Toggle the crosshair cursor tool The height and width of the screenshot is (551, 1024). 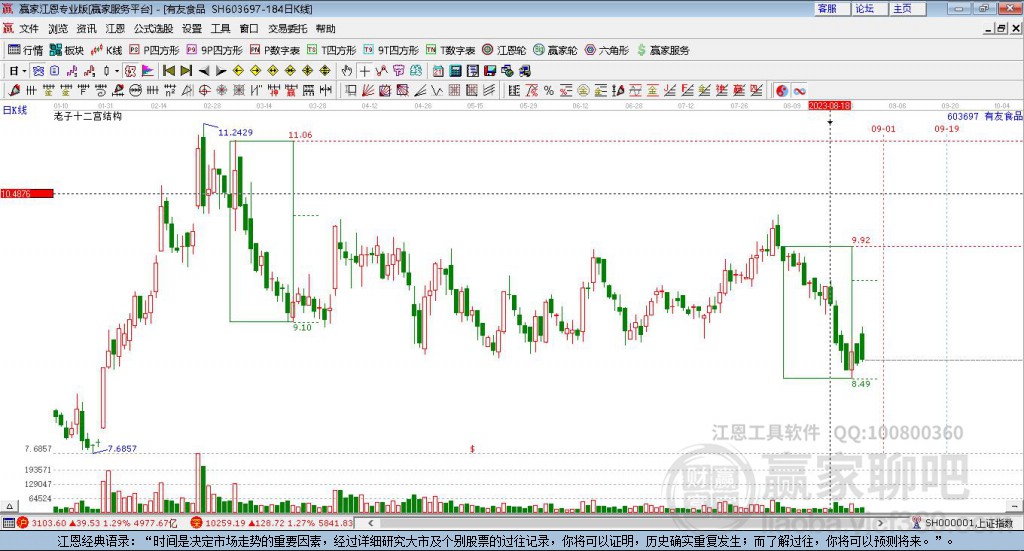pos(364,71)
